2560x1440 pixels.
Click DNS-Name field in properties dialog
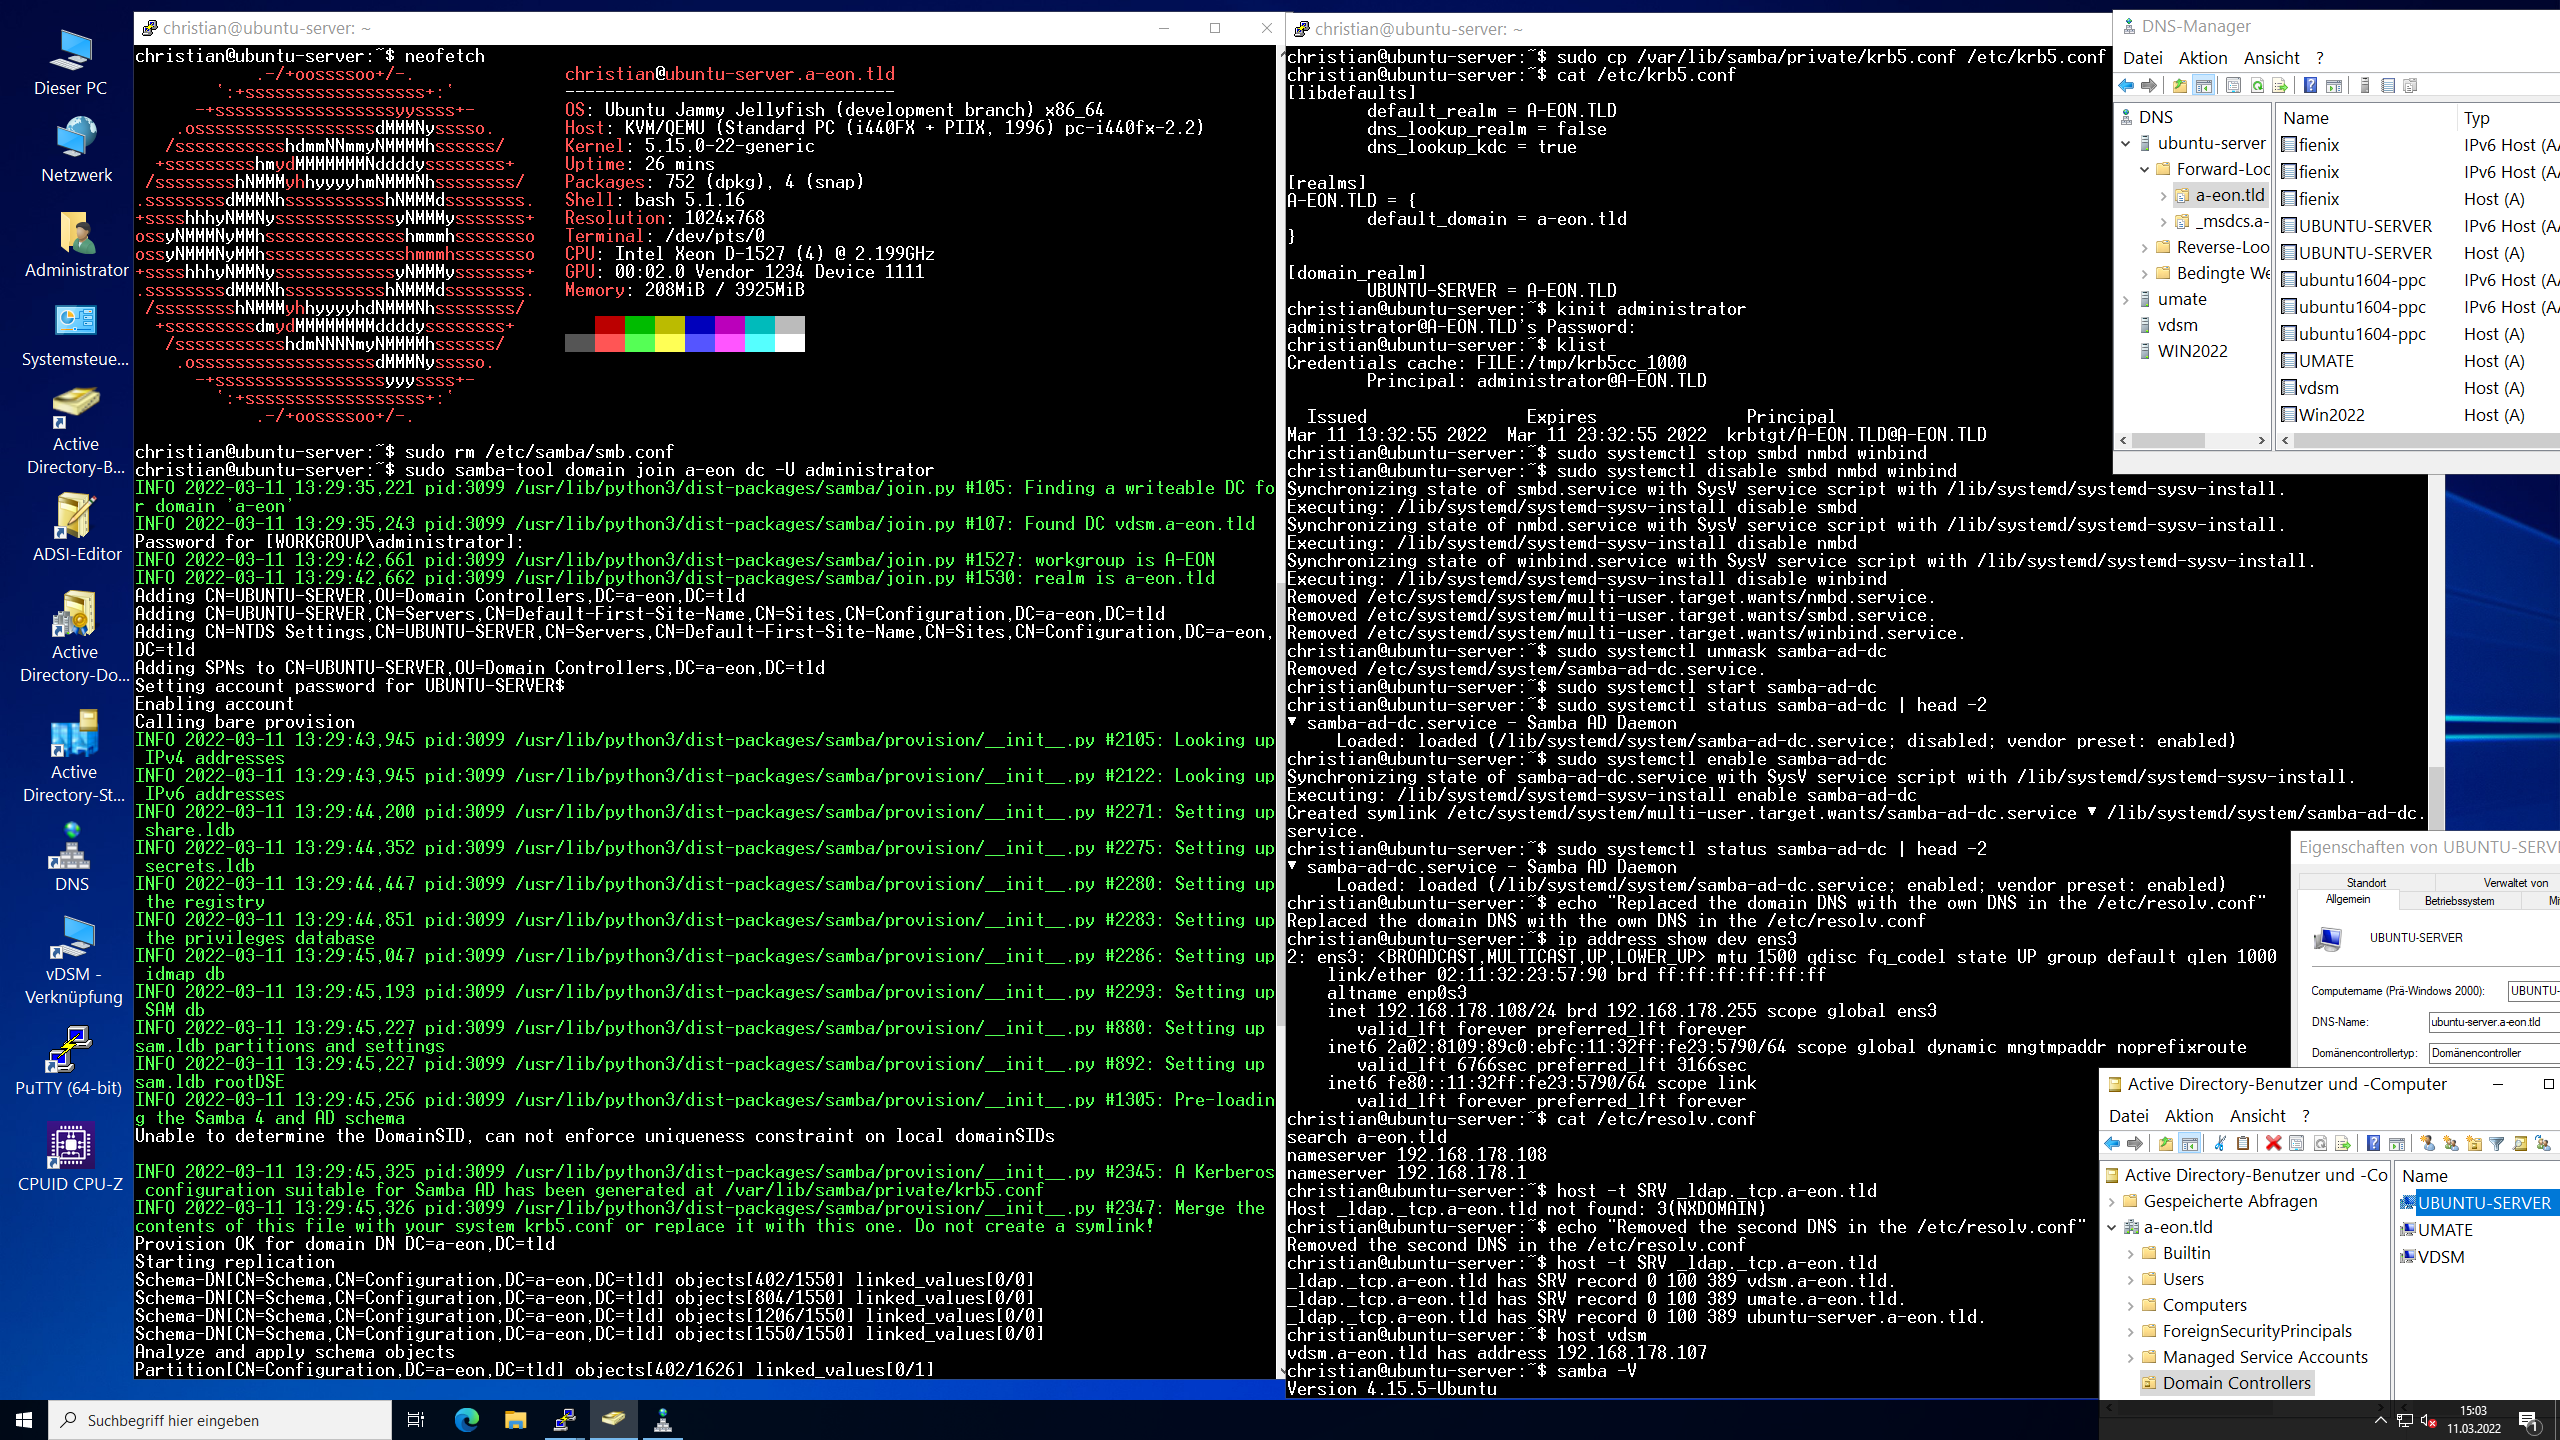2494,1022
